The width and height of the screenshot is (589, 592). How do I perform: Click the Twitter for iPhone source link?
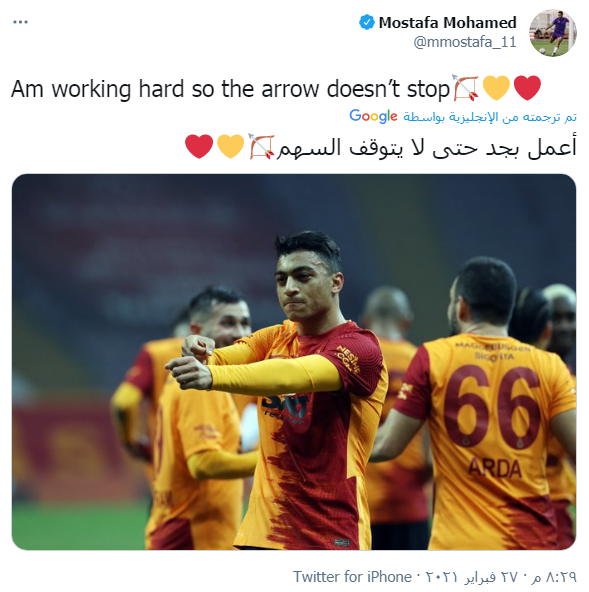(352, 577)
